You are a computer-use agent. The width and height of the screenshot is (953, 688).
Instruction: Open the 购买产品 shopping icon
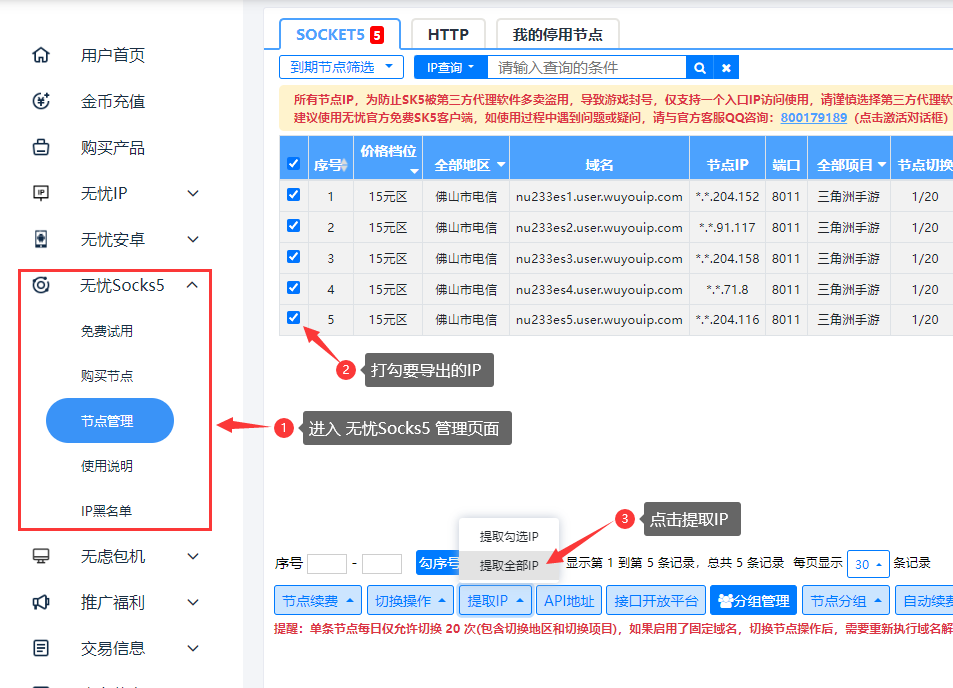40,147
